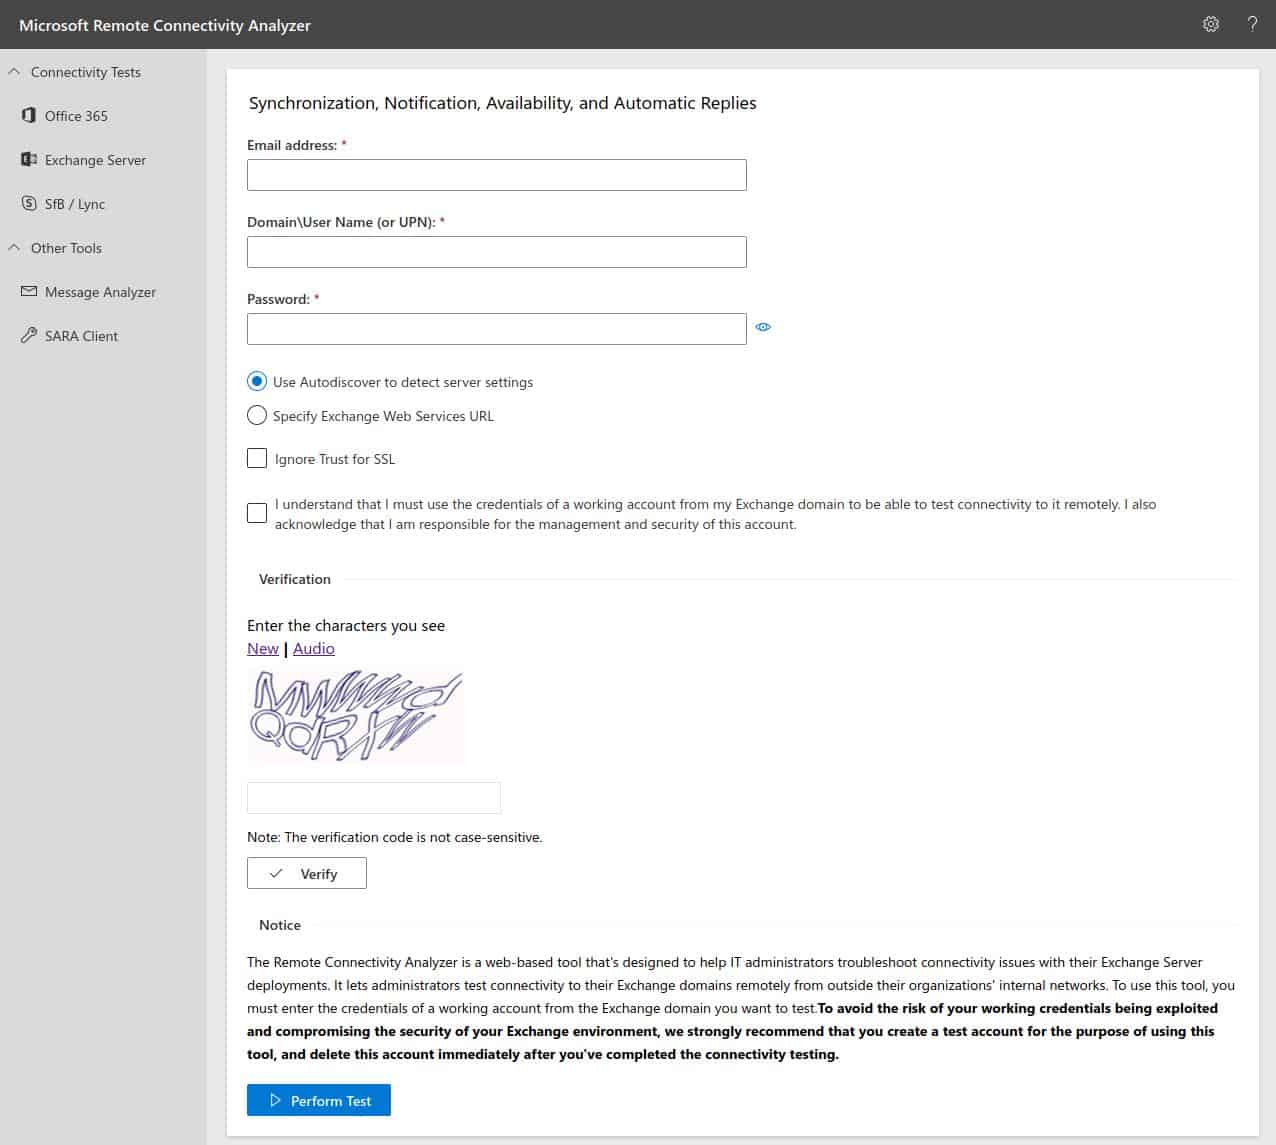Click the Verify button
Image resolution: width=1276 pixels, height=1145 pixels.
click(x=307, y=873)
